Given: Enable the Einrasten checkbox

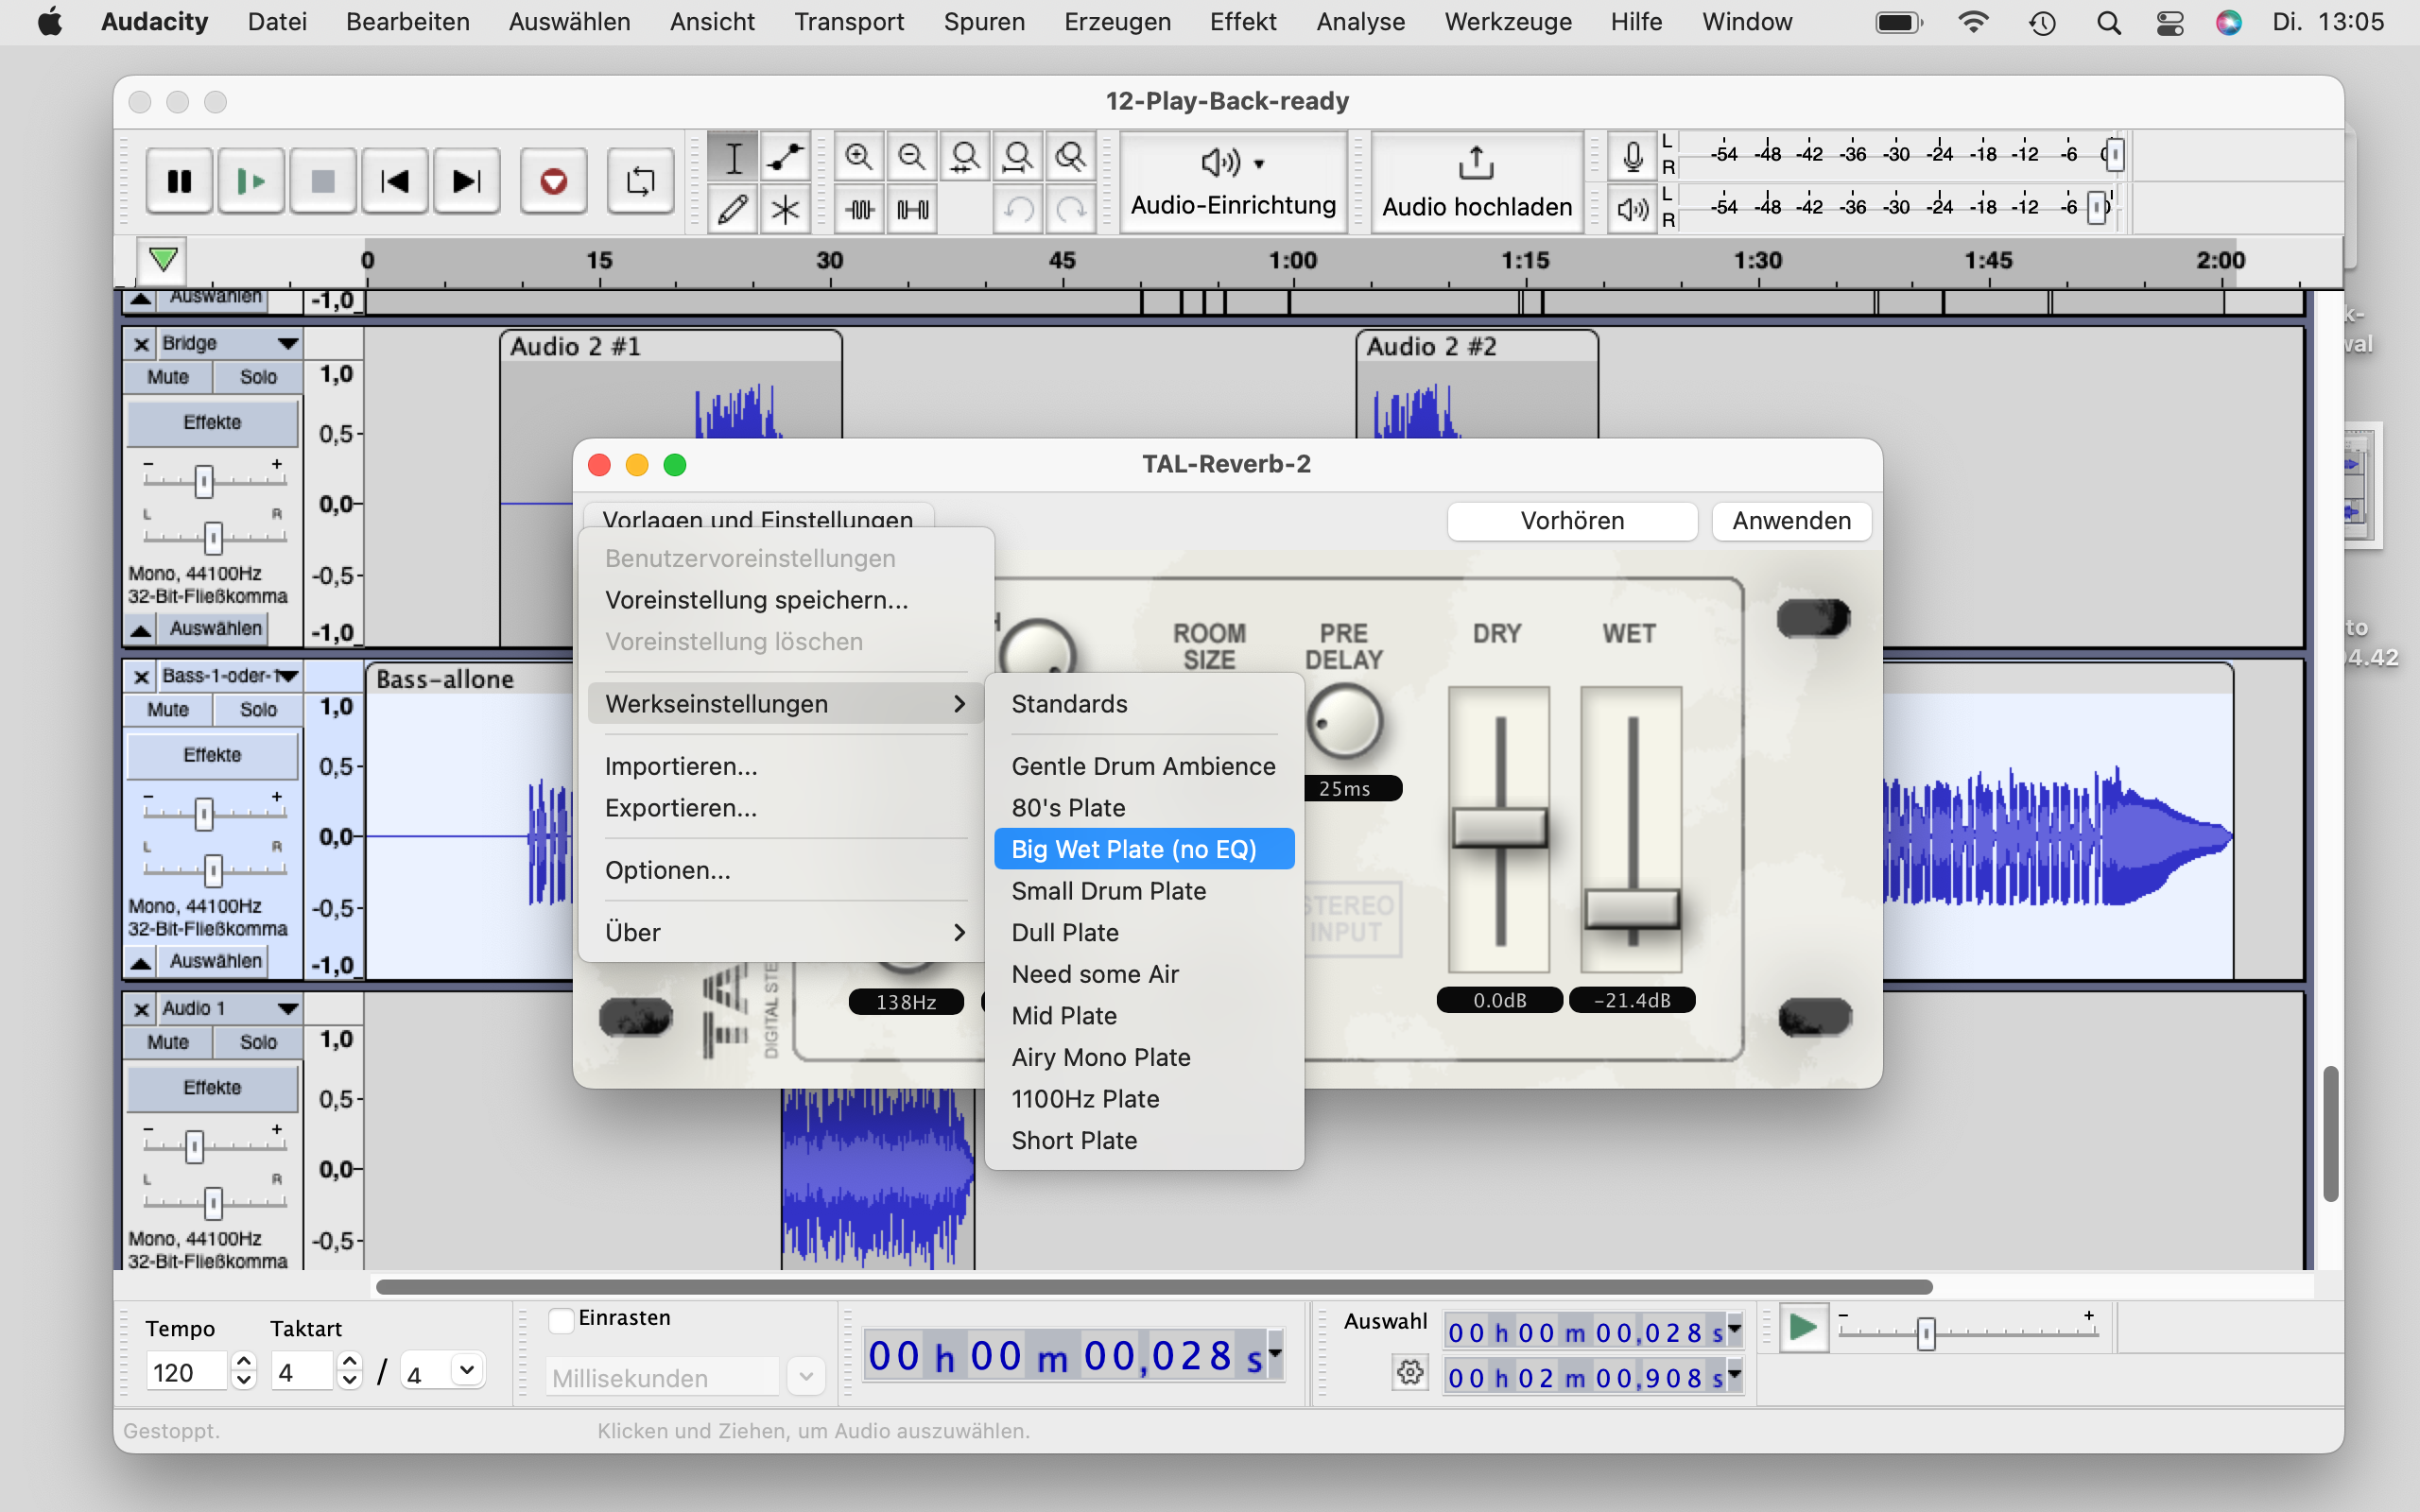Looking at the screenshot, I should tap(562, 1319).
